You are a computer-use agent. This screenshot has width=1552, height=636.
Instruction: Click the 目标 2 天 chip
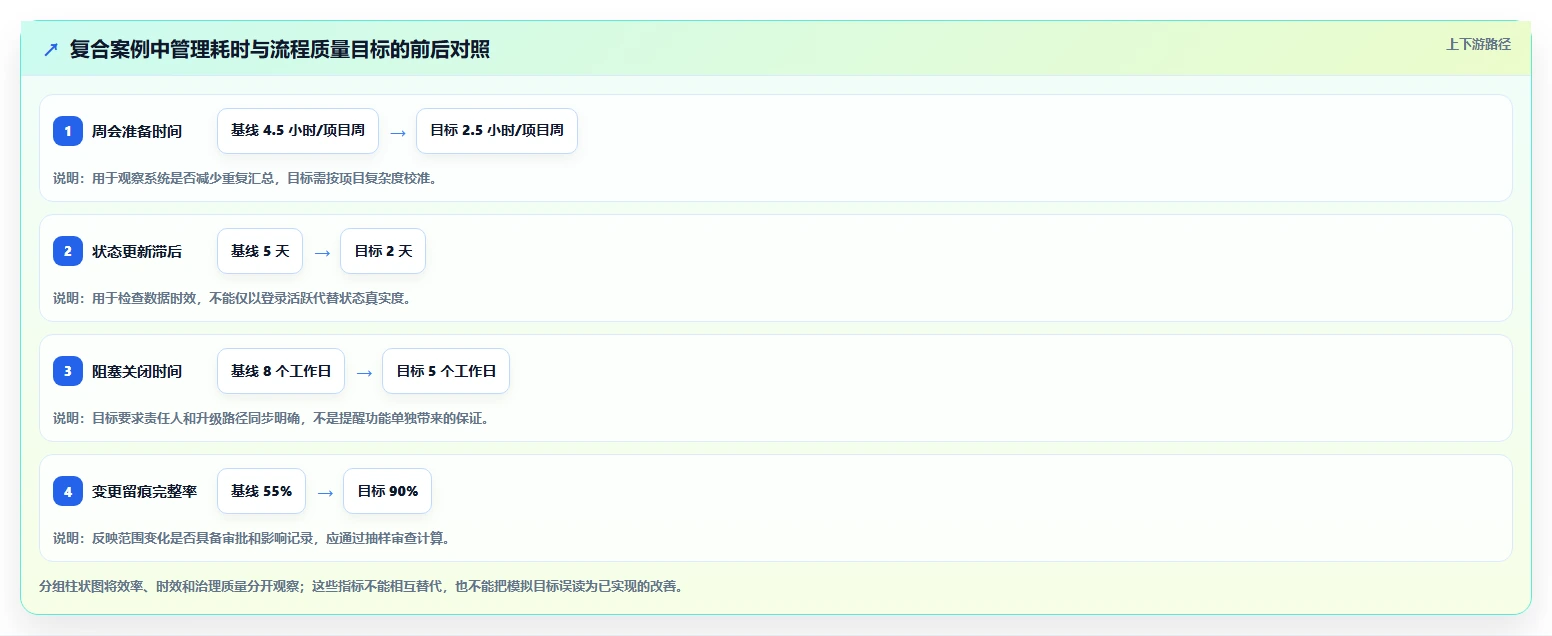click(x=383, y=251)
